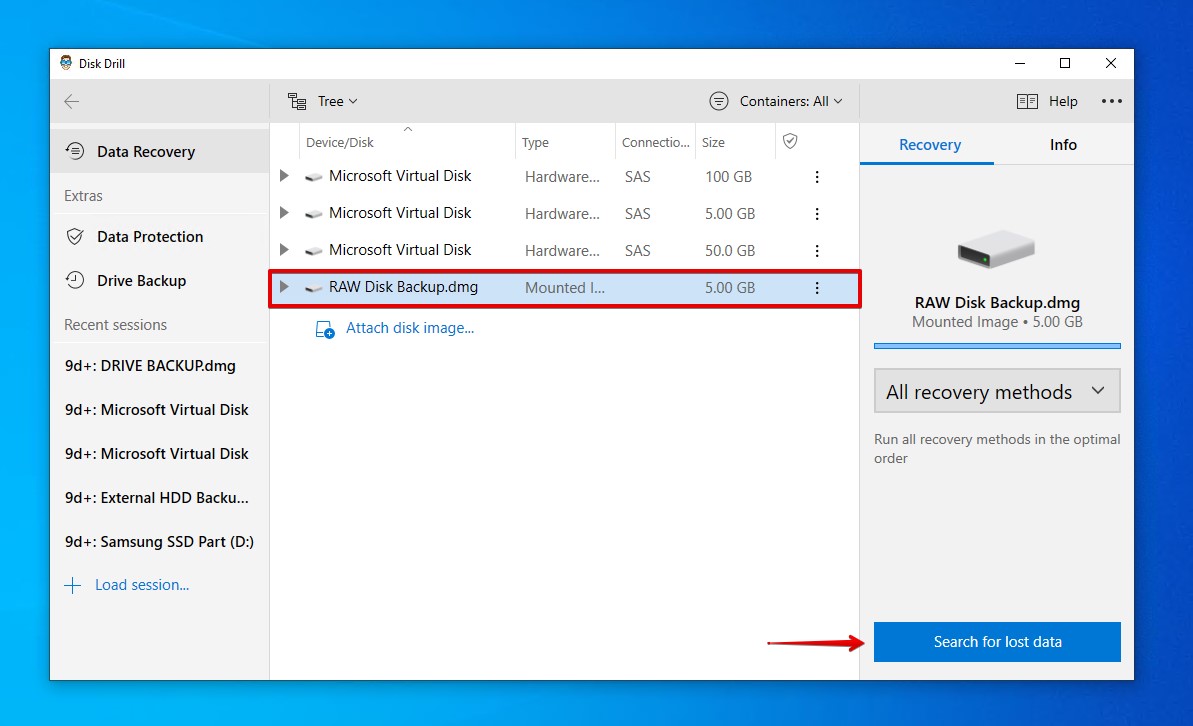Open the Help panel
This screenshot has height=726, width=1193.
[x=1048, y=101]
